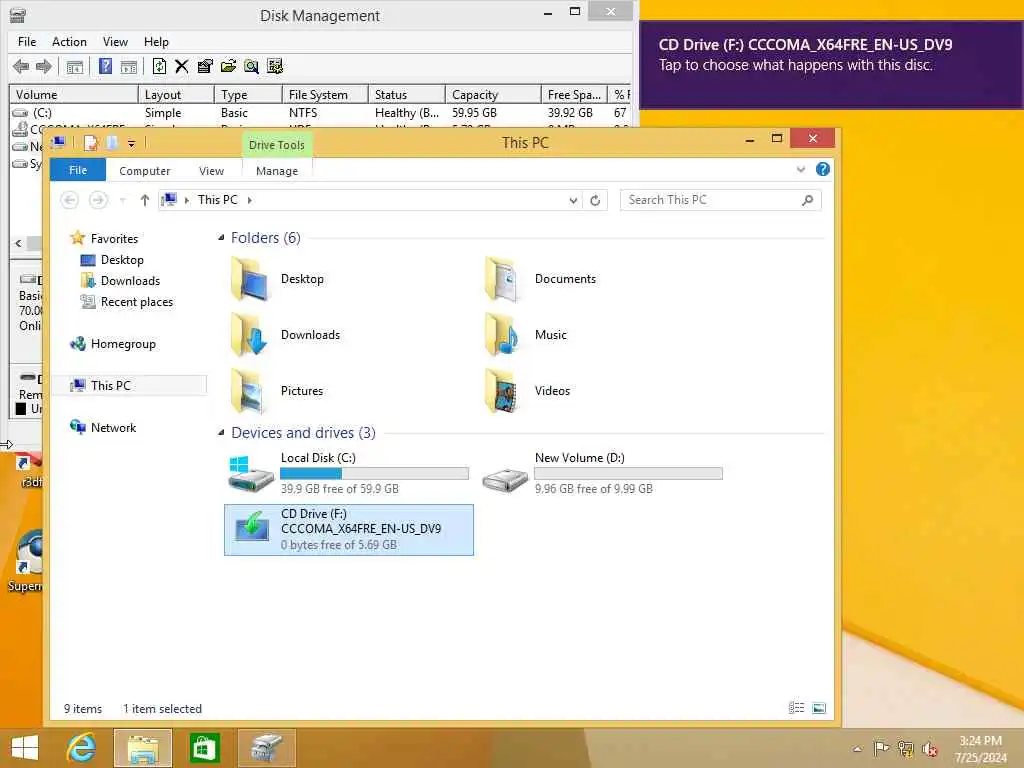The image size is (1024, 768).
Task: Select Favorites in the navigation pane
Action: tap(104, 238)
